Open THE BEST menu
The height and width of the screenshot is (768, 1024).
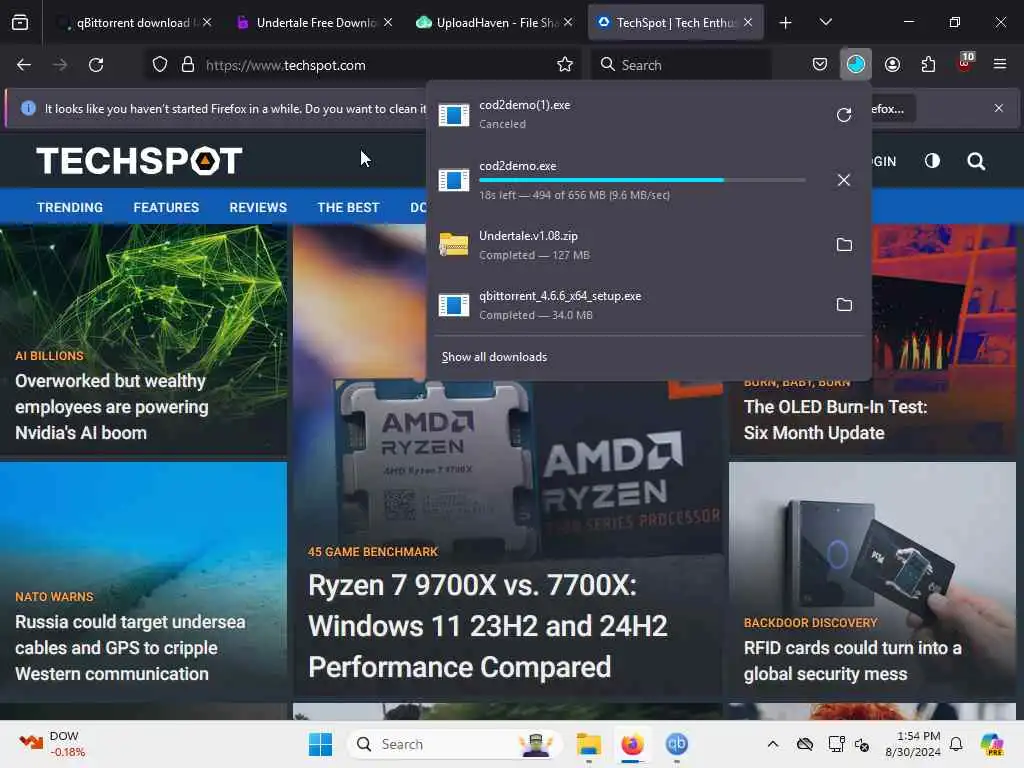click(x=348, y=208)
